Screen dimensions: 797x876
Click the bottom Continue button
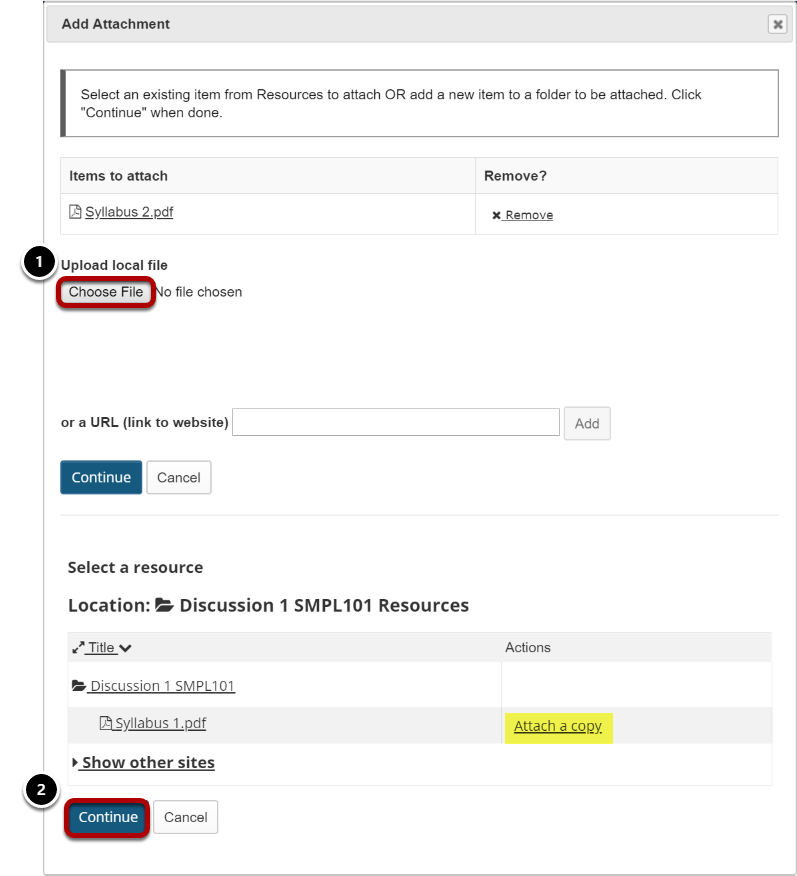pyautogui.click(x=108, y=817)
